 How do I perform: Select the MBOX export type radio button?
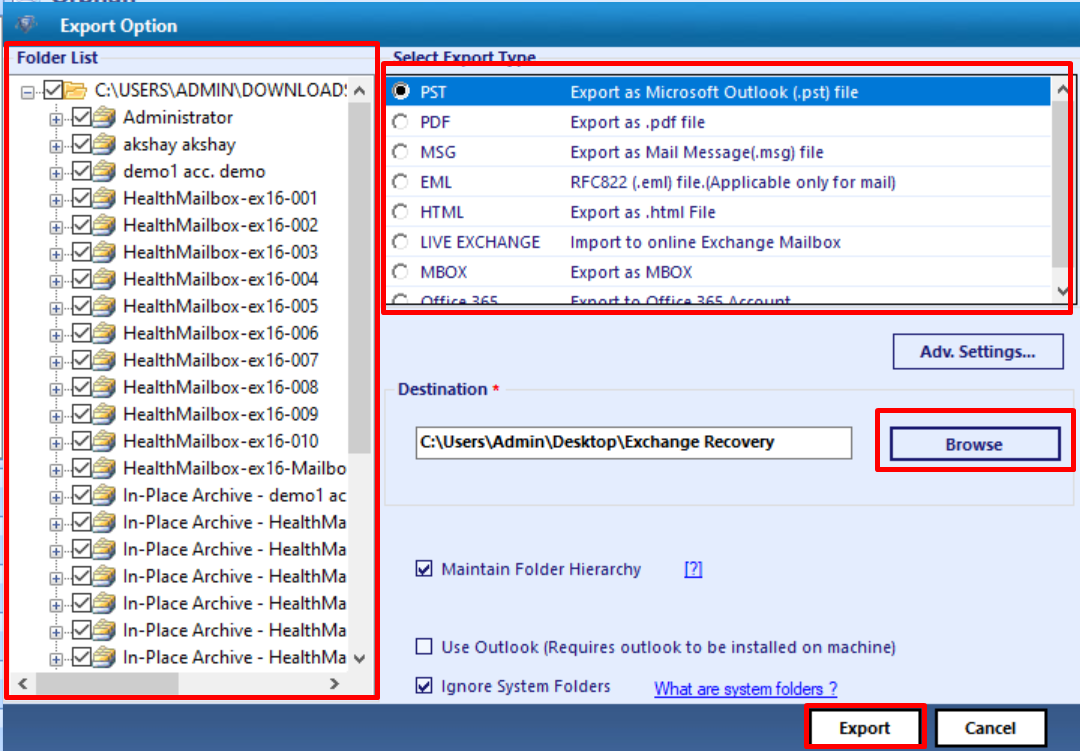point(400,271)
